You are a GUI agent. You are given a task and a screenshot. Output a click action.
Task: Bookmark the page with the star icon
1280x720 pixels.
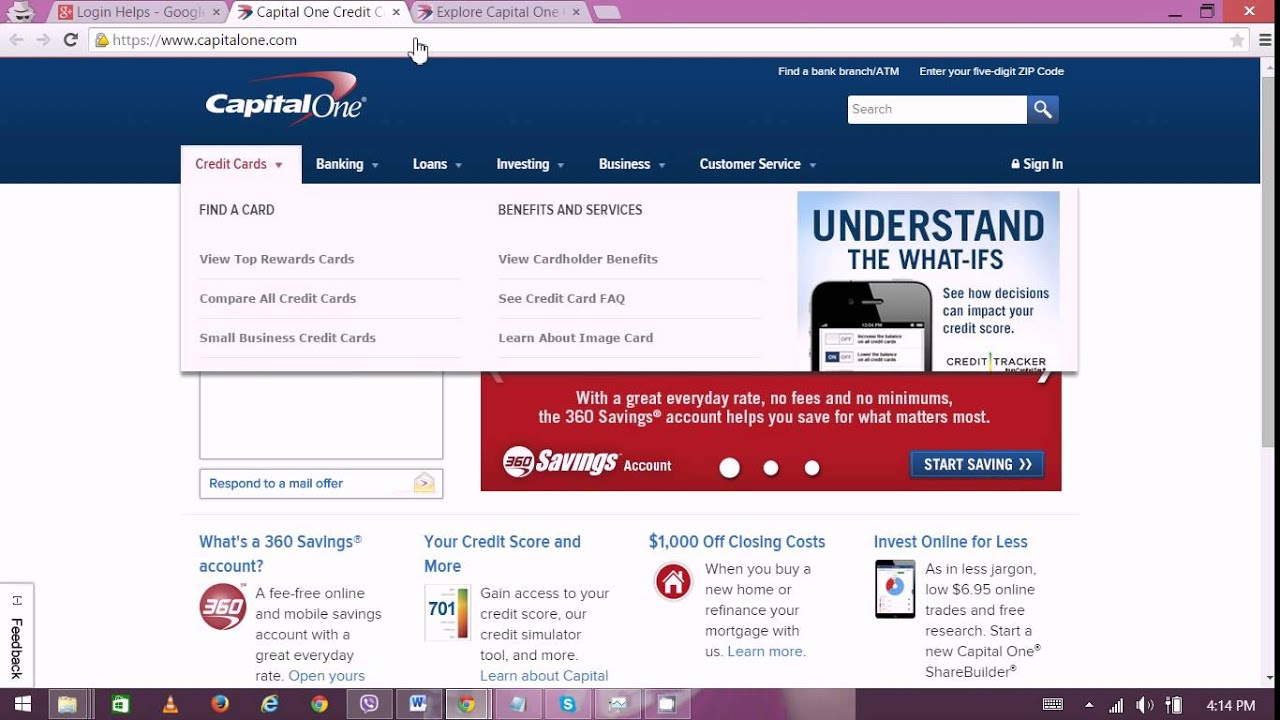1237,40
